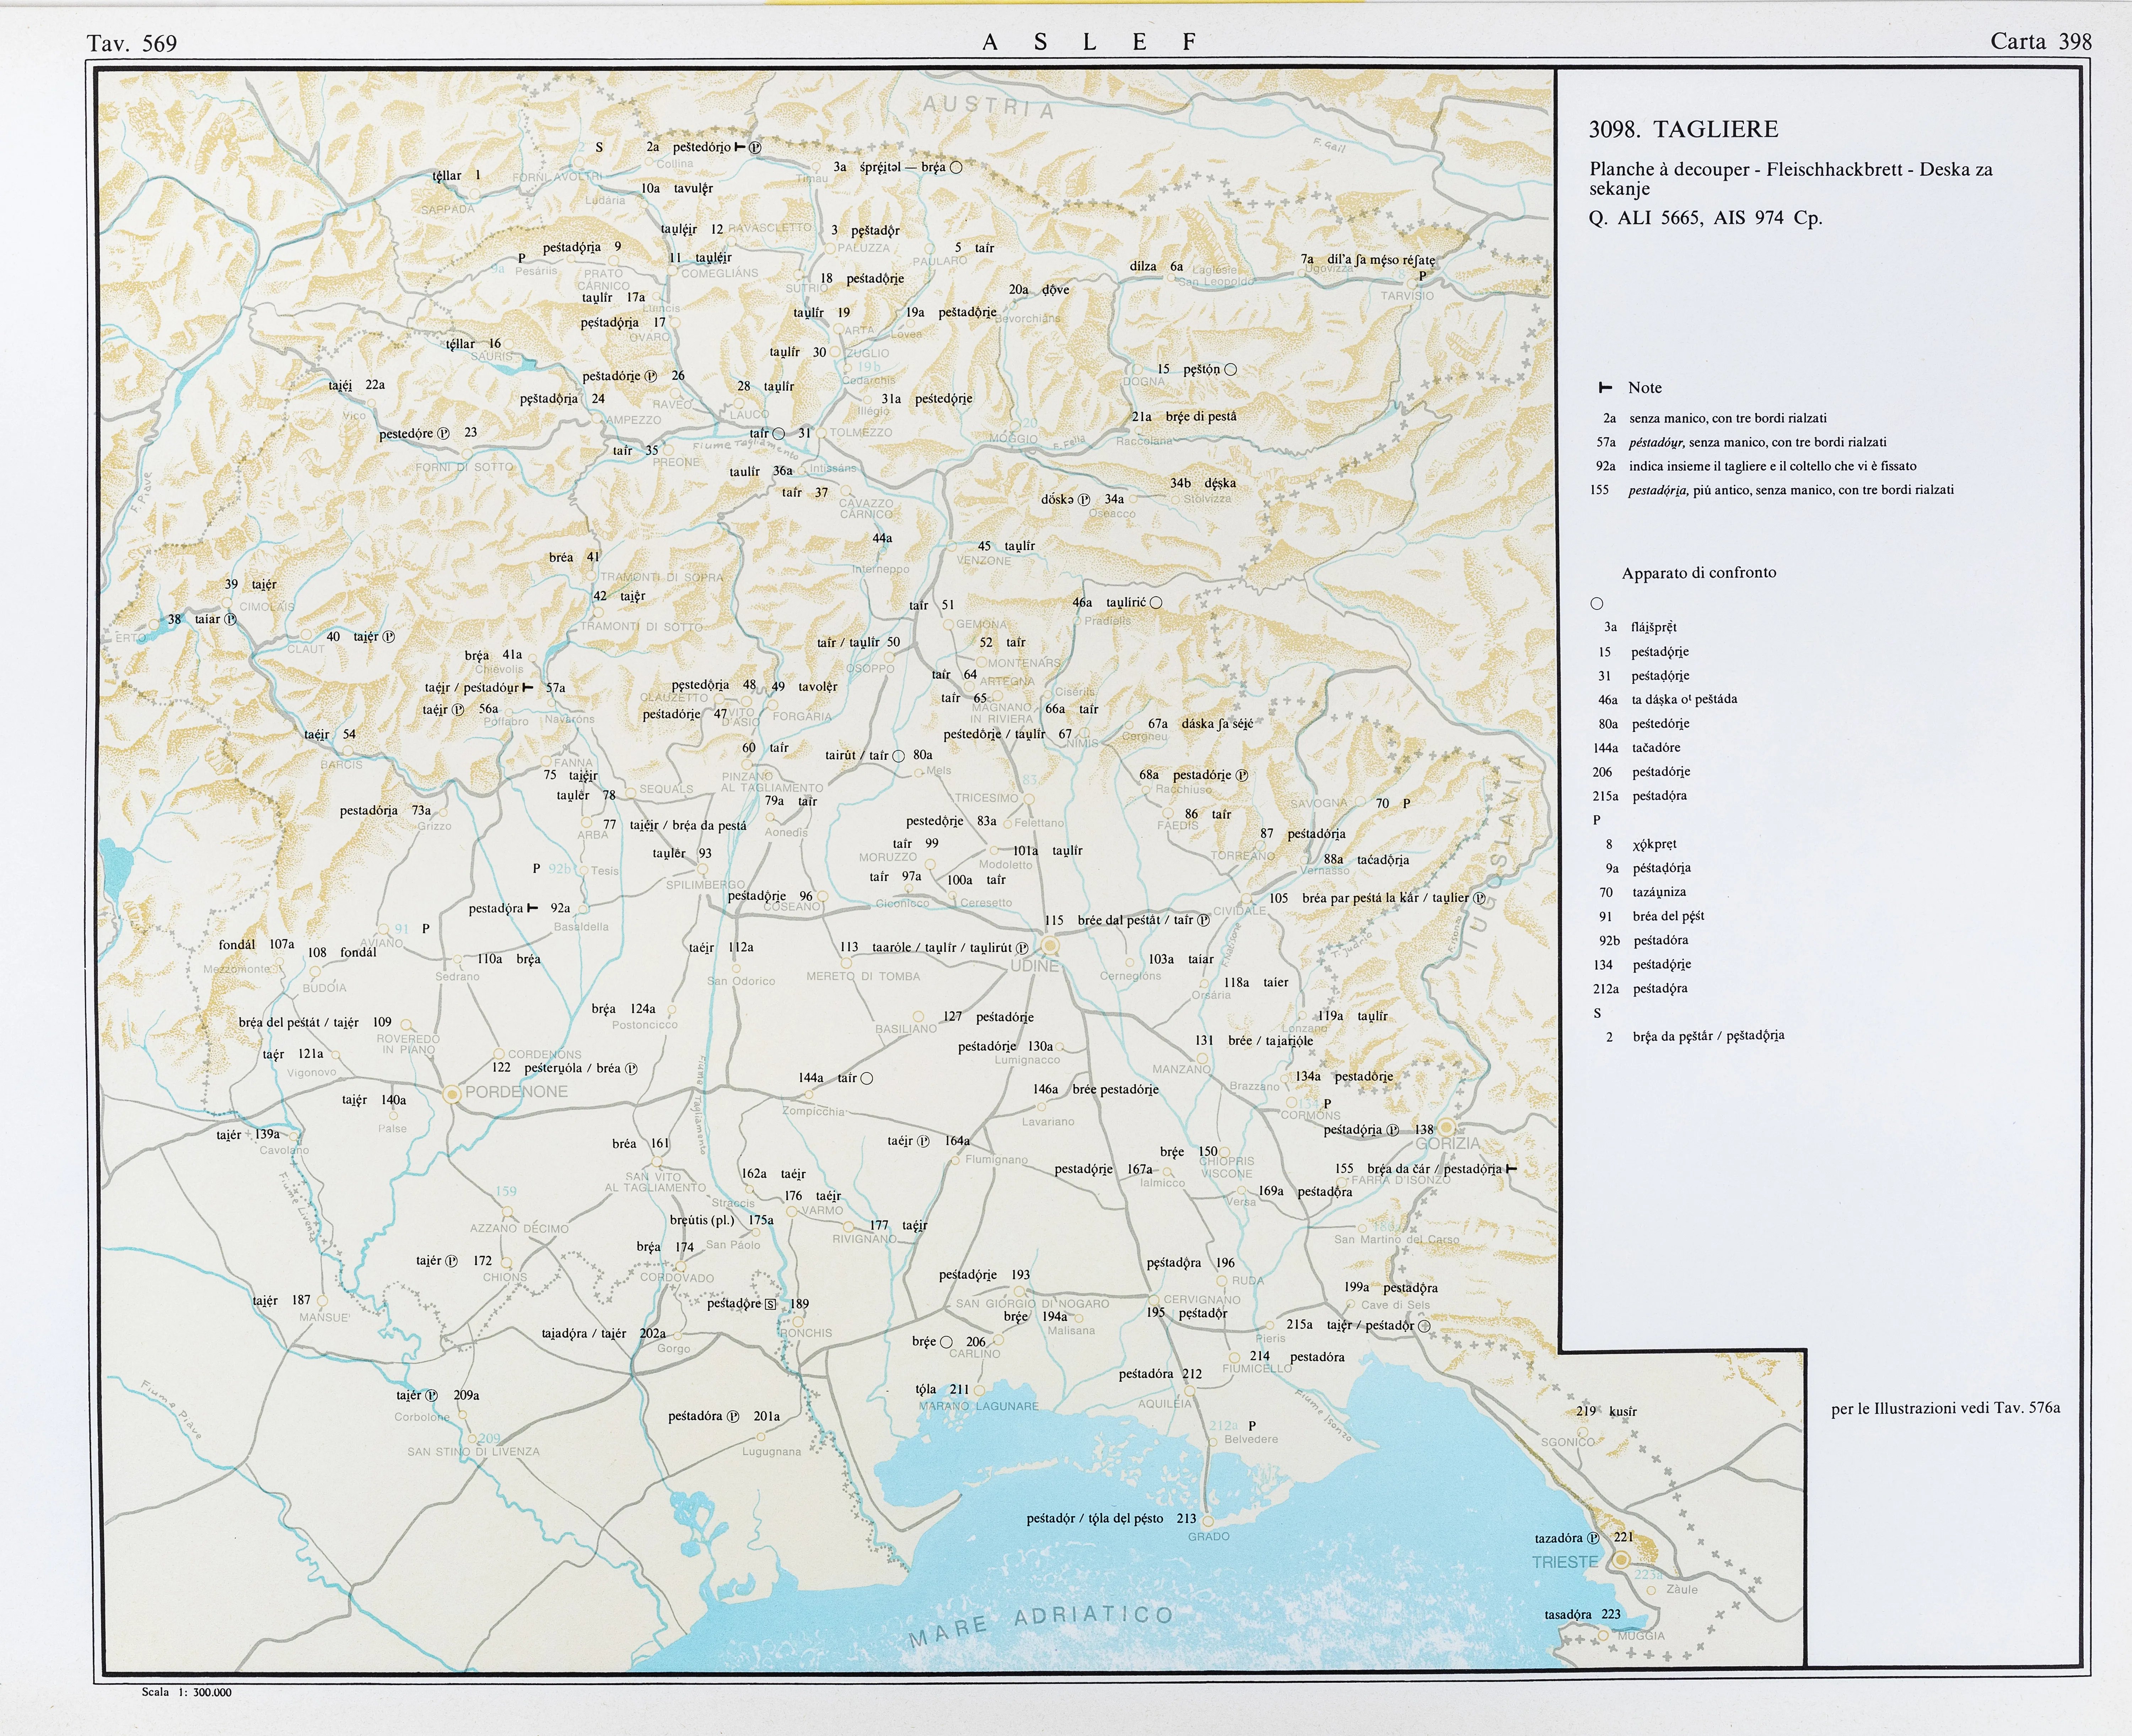
Task: Click the Note flag symbol in legend
Action: (x=1605, y=388)
